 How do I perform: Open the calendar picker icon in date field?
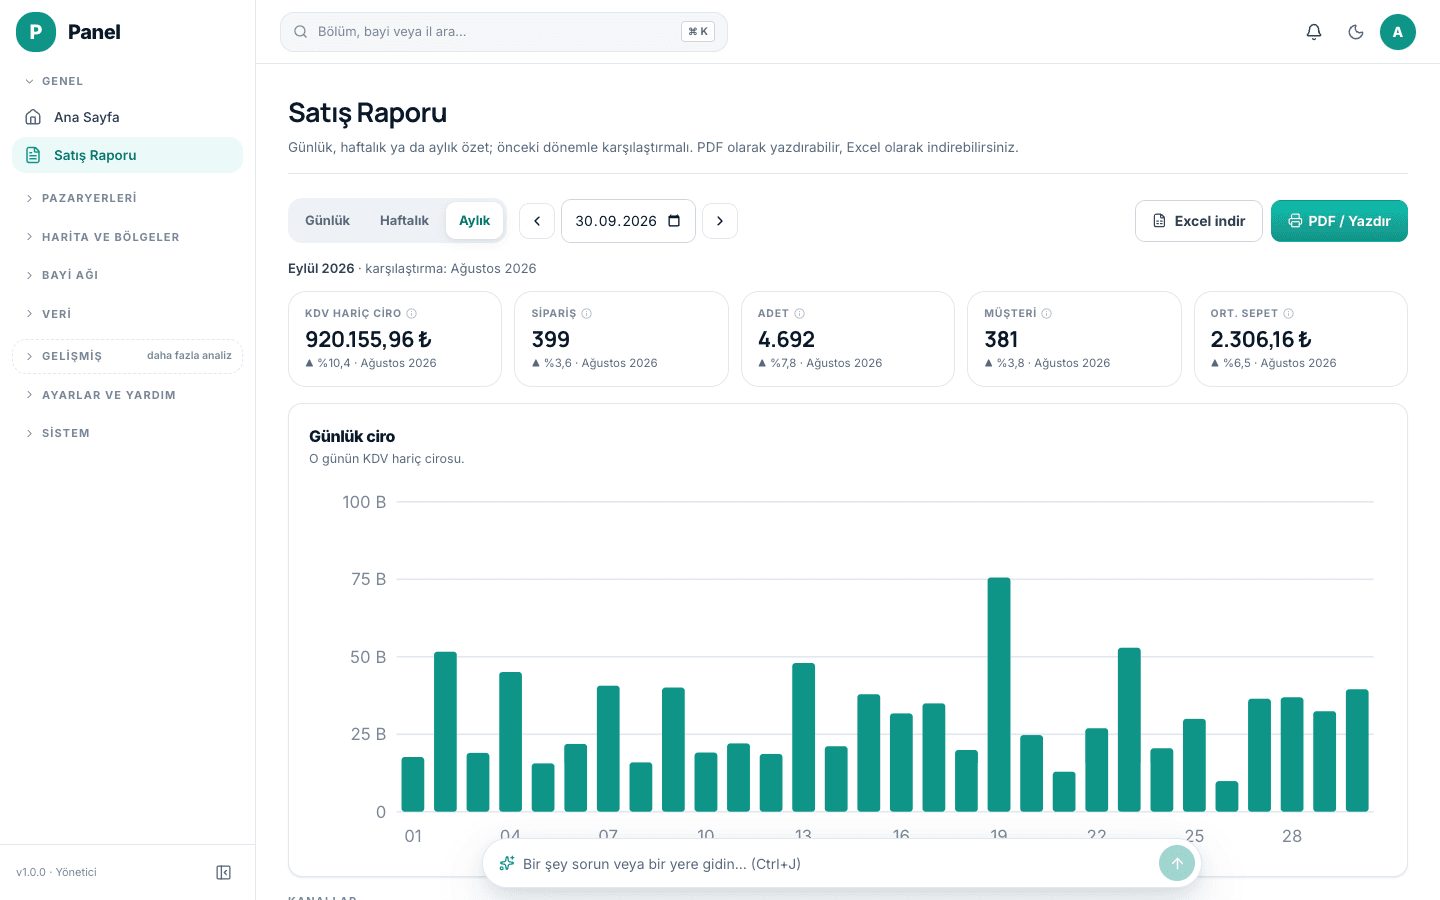tap(674, 221)
